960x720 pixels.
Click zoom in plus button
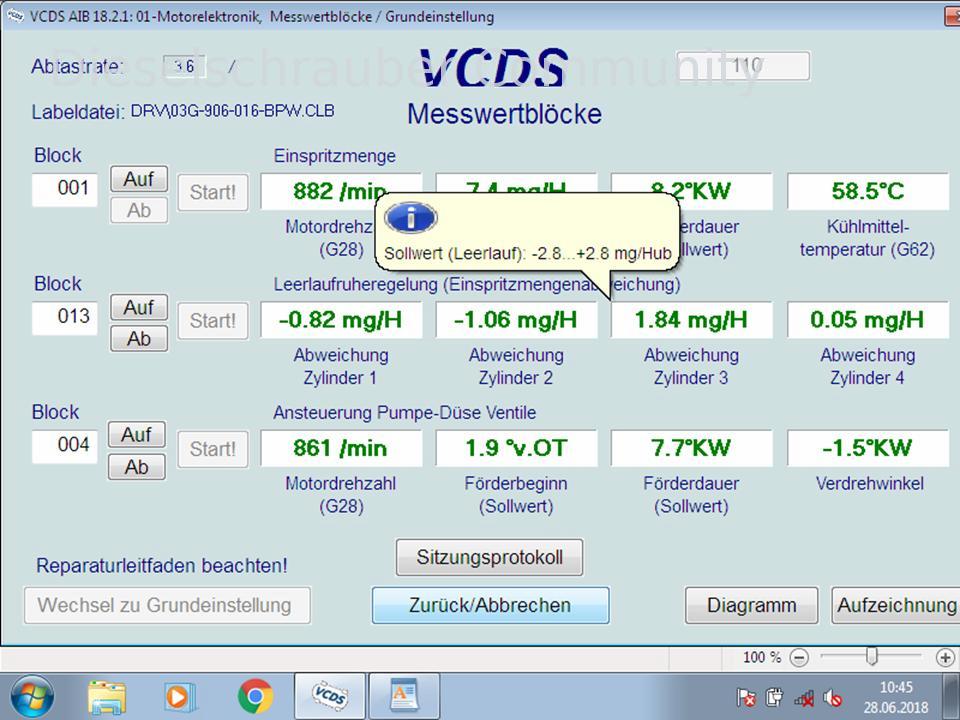coord(945,658)
